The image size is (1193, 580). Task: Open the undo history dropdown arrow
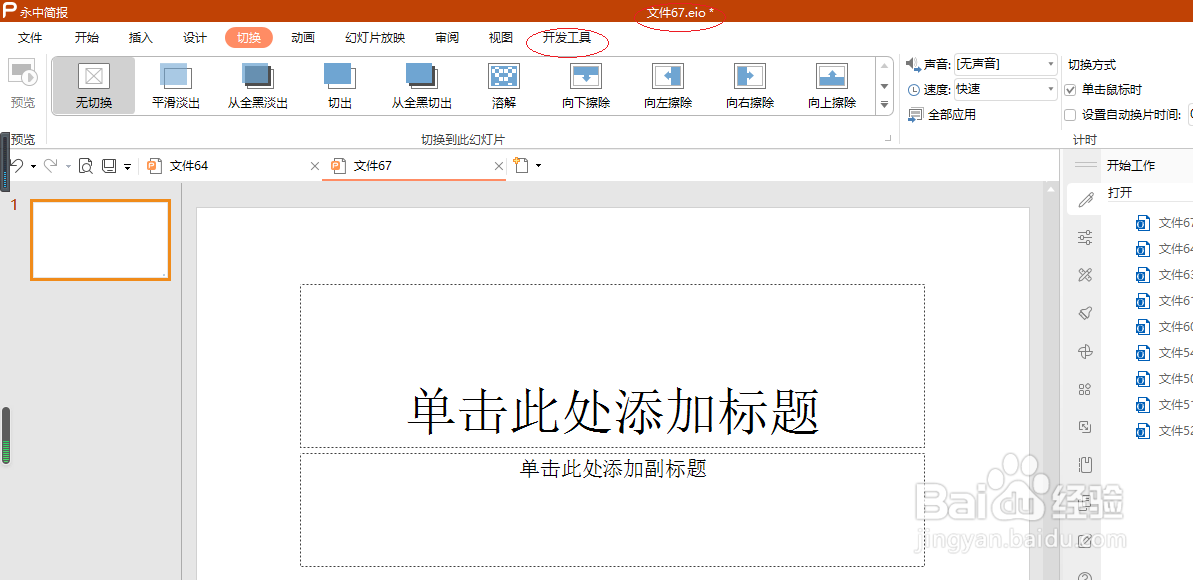point(33,166)
